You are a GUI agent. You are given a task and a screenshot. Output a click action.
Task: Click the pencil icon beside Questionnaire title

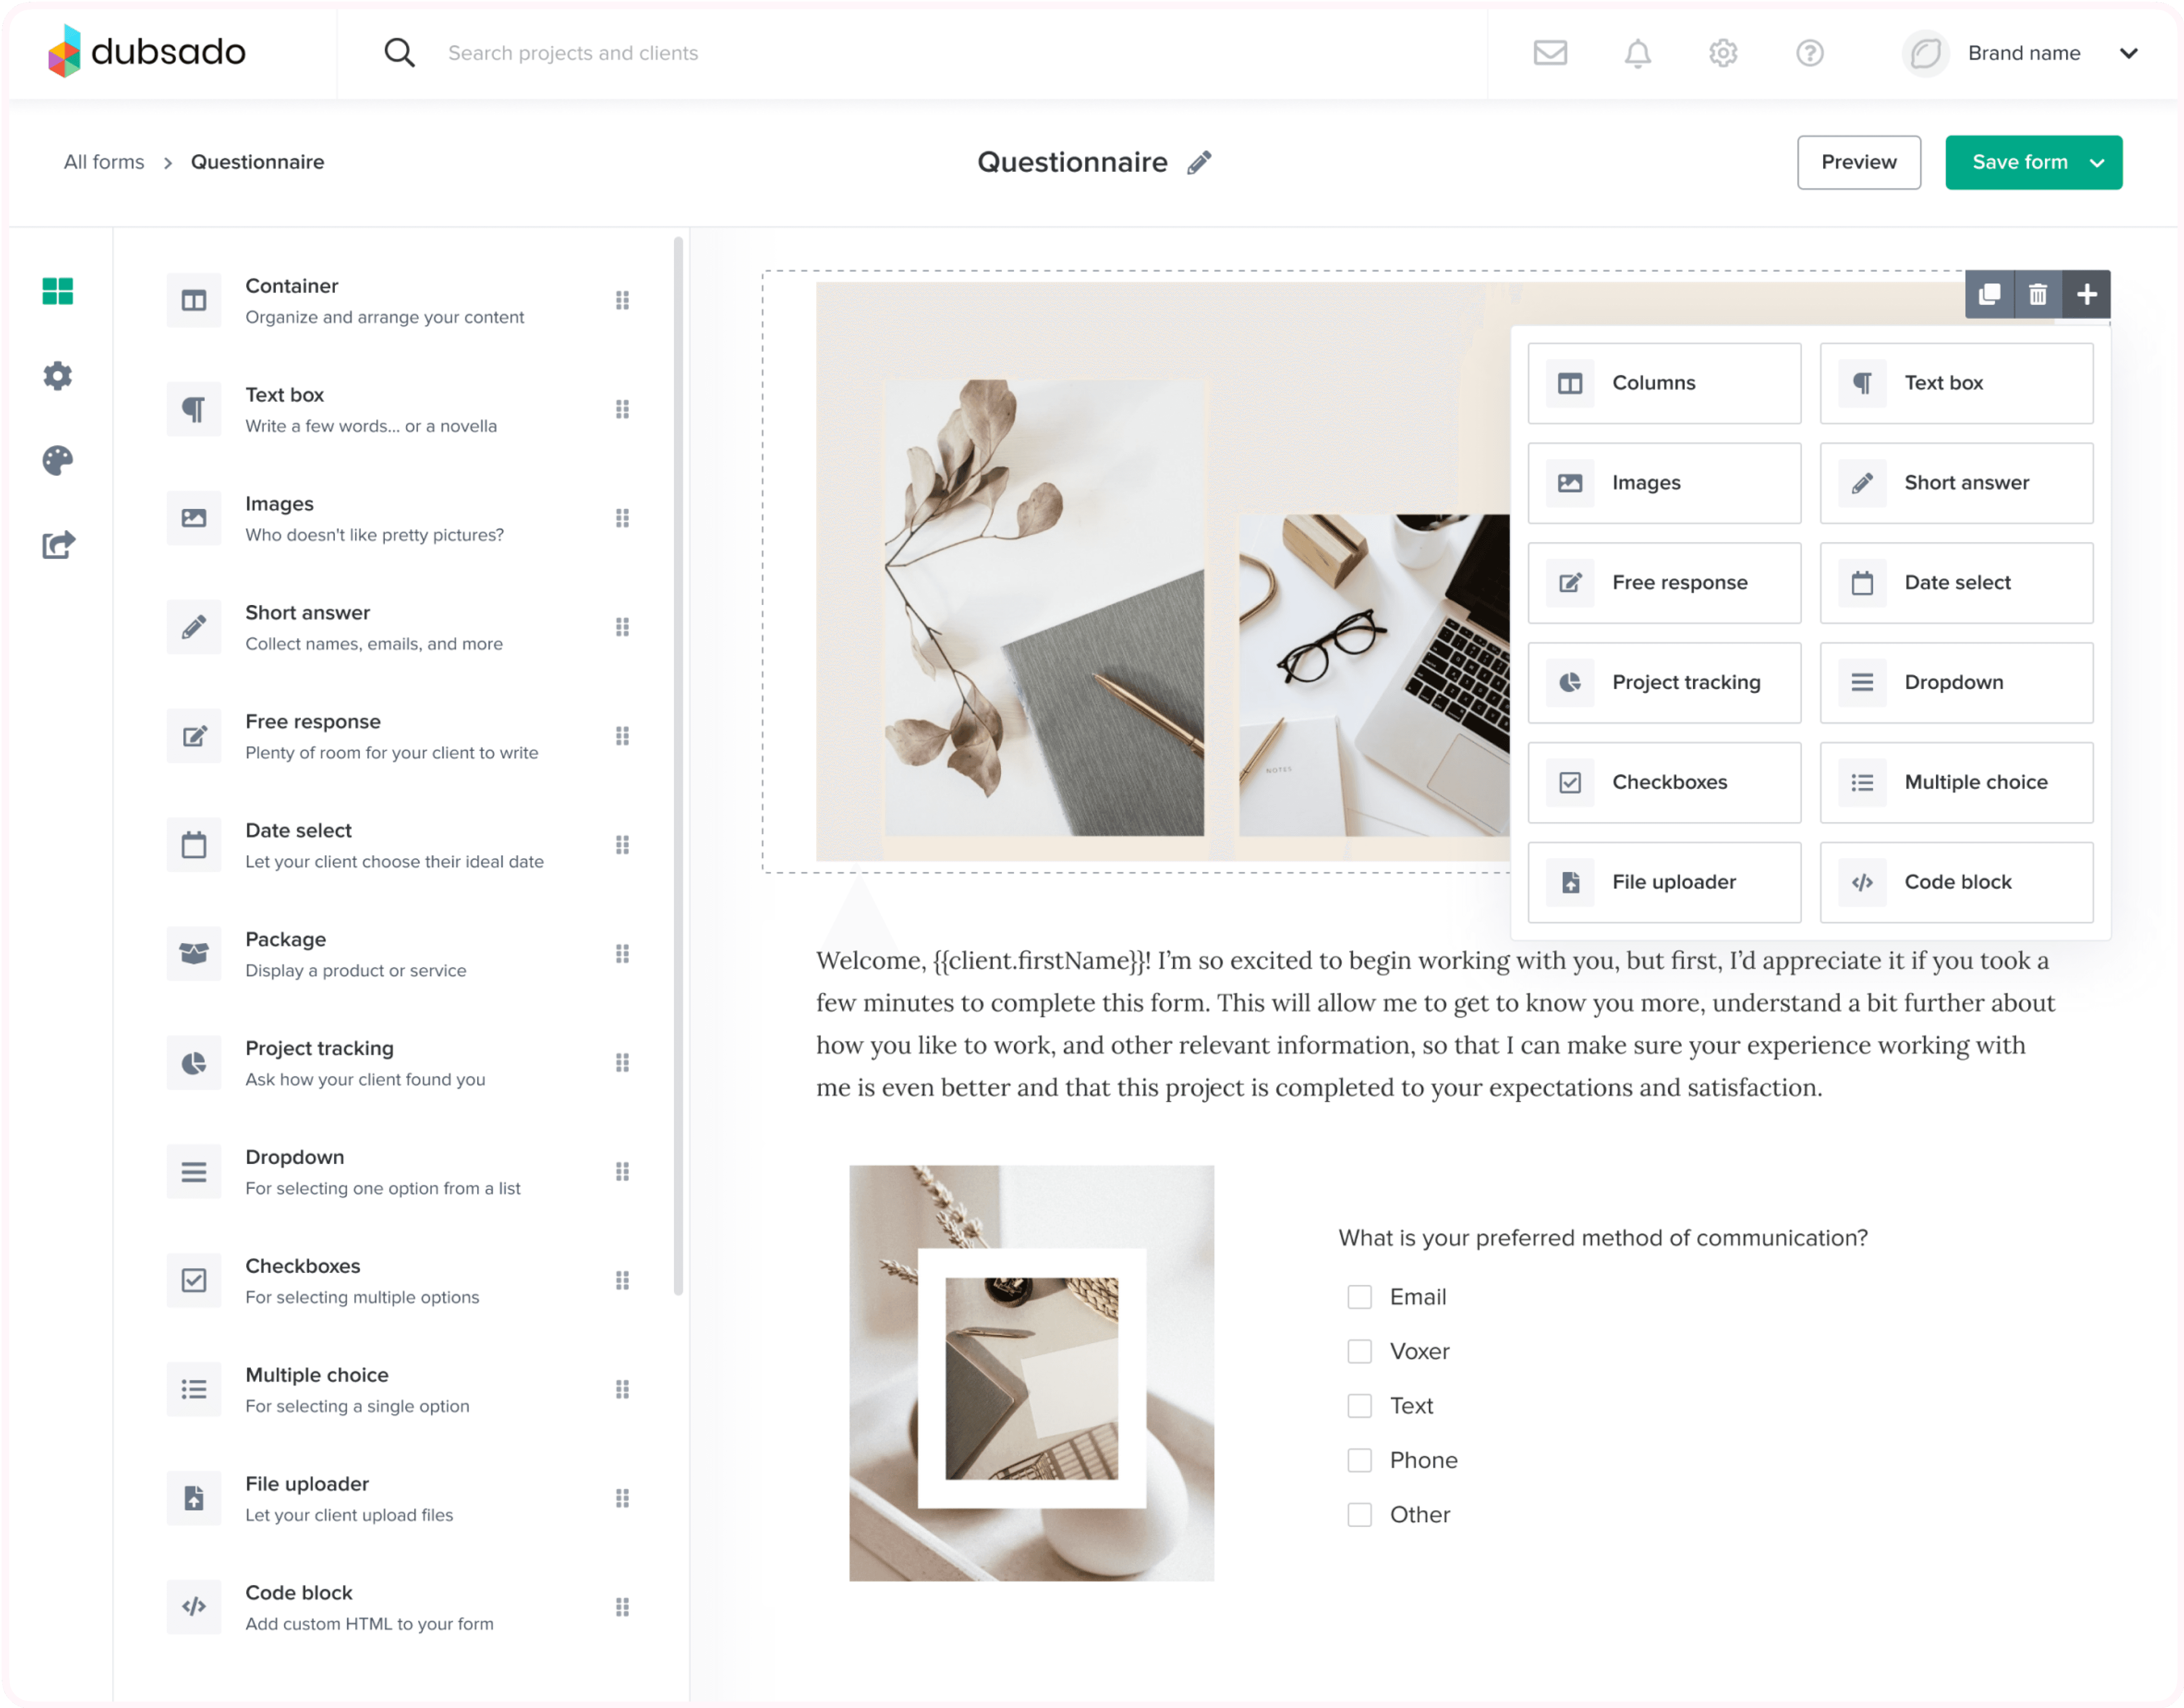pyautogui.click(x=1199, y=162)
